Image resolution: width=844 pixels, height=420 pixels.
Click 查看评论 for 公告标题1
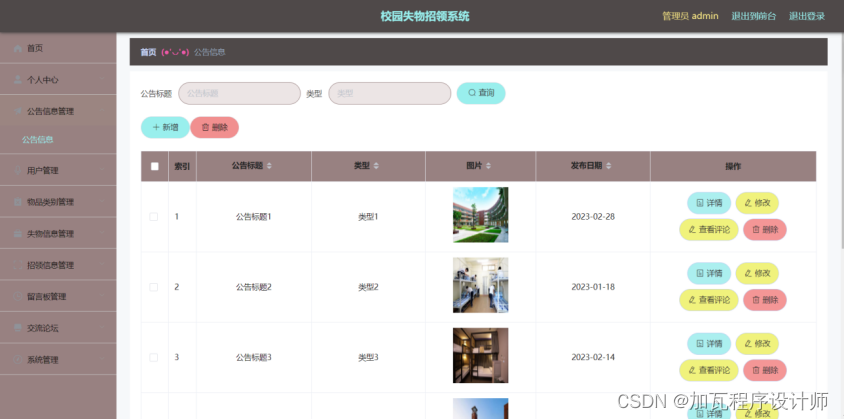[x=709, y=229]
